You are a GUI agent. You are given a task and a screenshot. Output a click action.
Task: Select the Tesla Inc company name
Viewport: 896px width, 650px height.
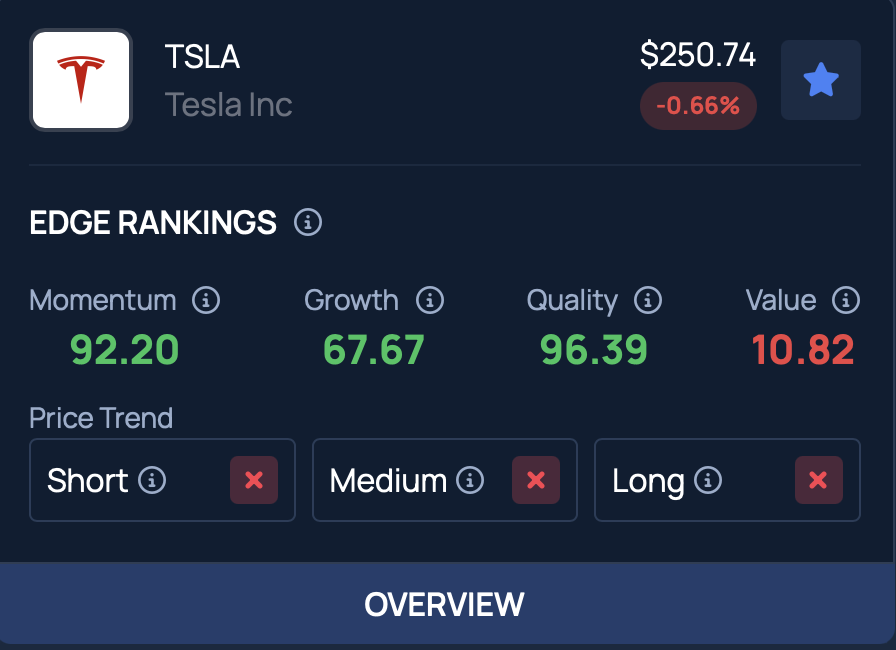coord(229,104)
